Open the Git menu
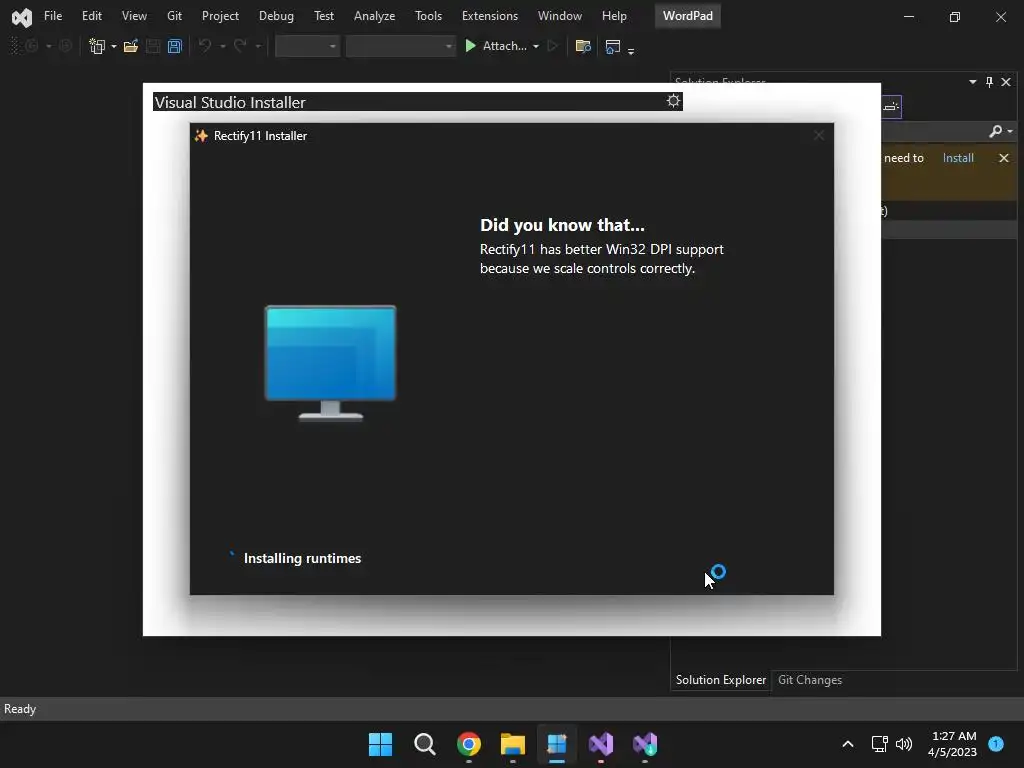Viewport: 1024px width, 768px height. 174,16
